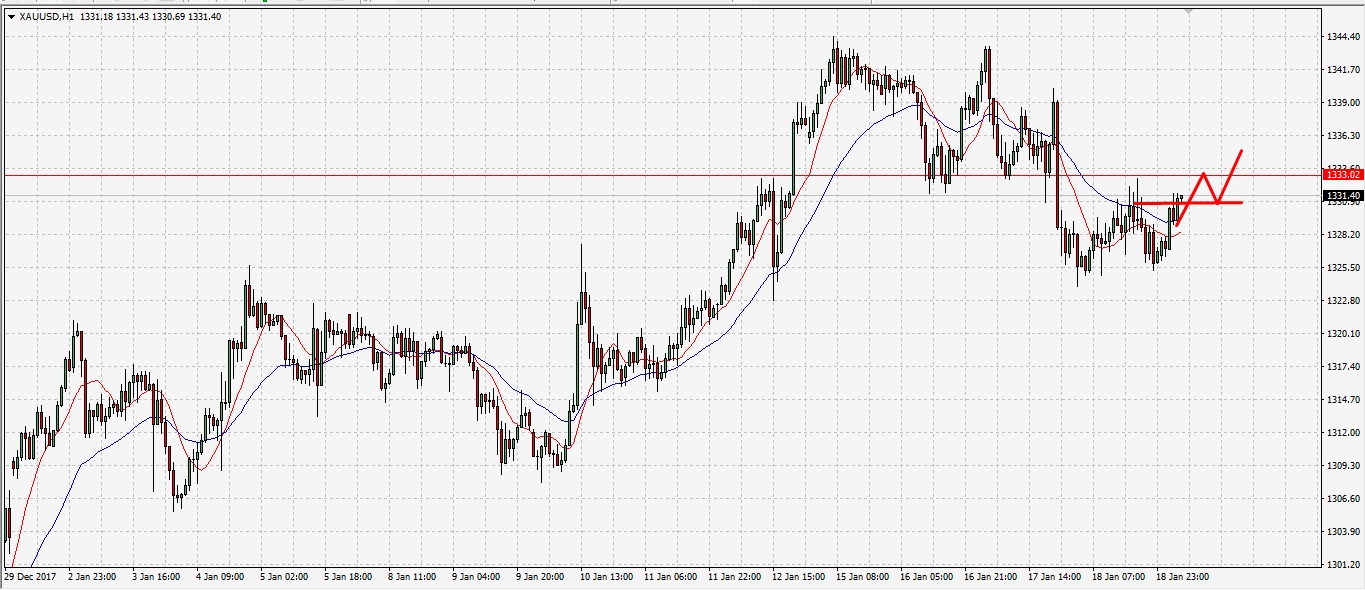The width and height of the screenshot is (1365, 590).
Task: Click the 4 Jan 09:00 time label
Action: [x=219, y=577]
